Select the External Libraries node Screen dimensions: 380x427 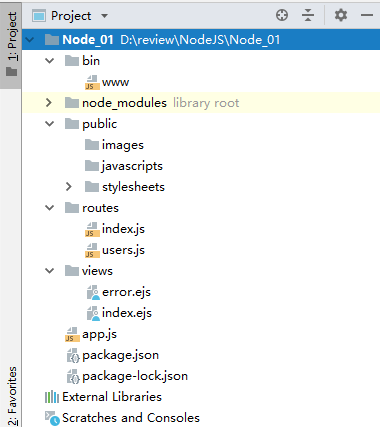coord(112,397)
